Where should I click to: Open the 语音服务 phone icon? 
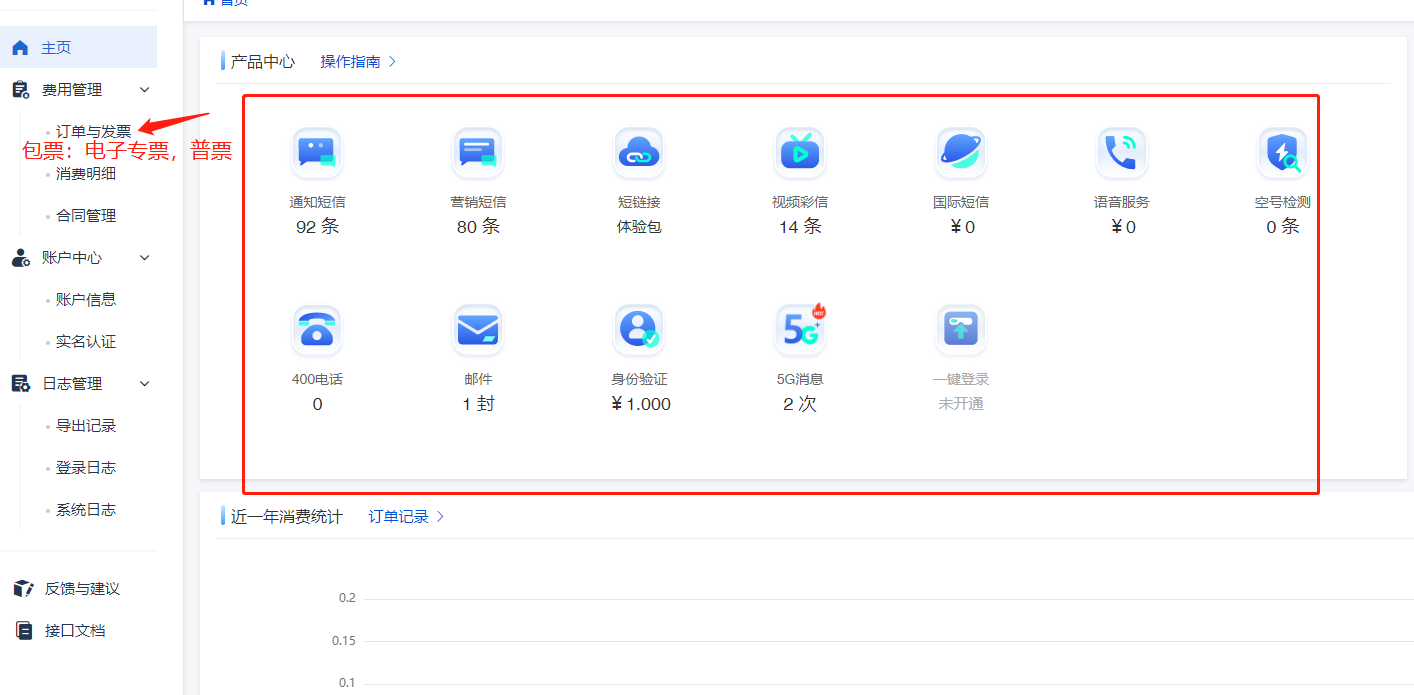pyautogui.click(x=1122, y=152)
